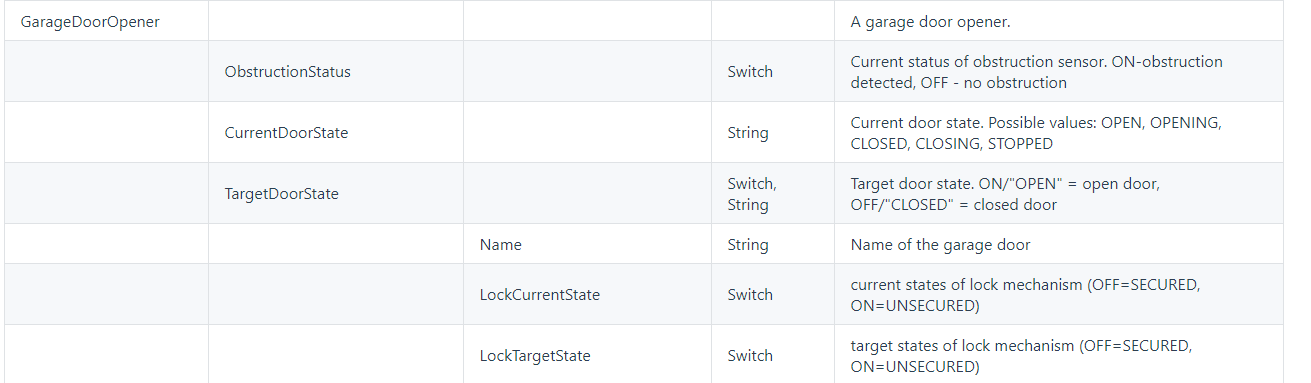Click the LockCurrentState characteristic cell
The image size is (1311, 383).
540,295
